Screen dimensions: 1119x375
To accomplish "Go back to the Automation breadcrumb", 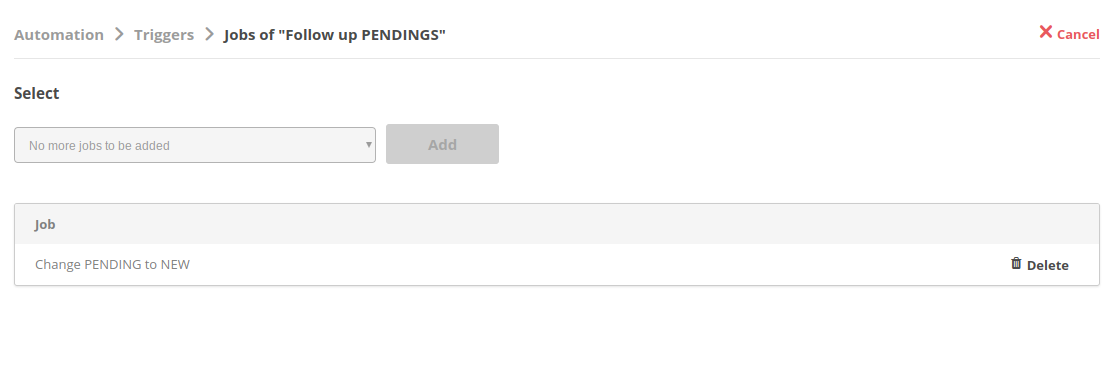I will (x=59, y=34).
